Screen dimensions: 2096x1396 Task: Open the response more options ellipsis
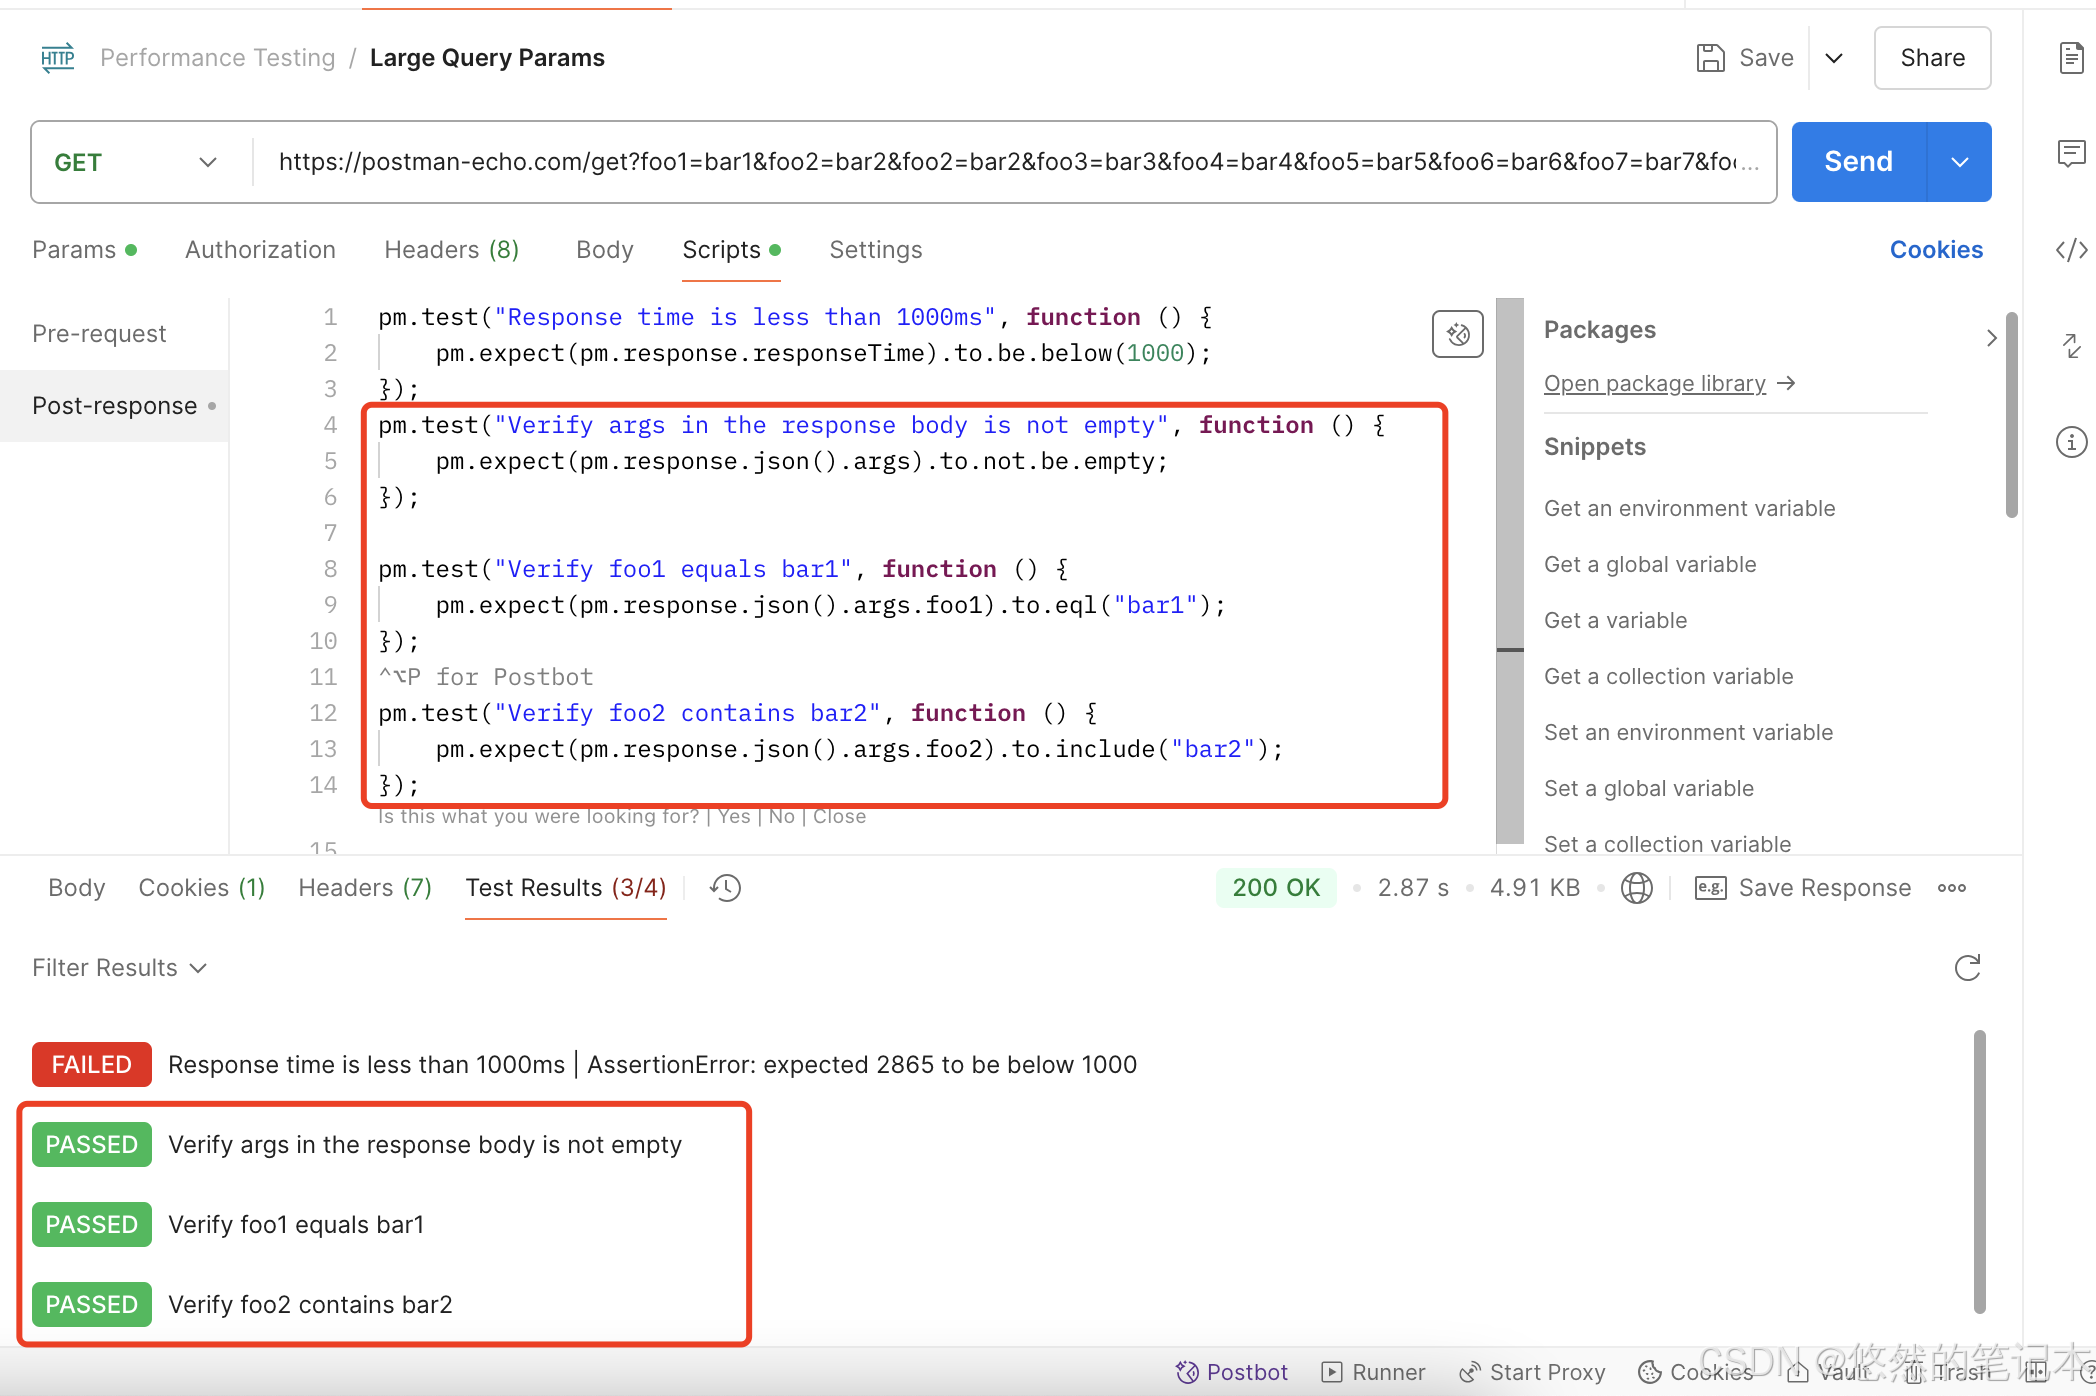pyautogui.click(x=1951, y=888)
